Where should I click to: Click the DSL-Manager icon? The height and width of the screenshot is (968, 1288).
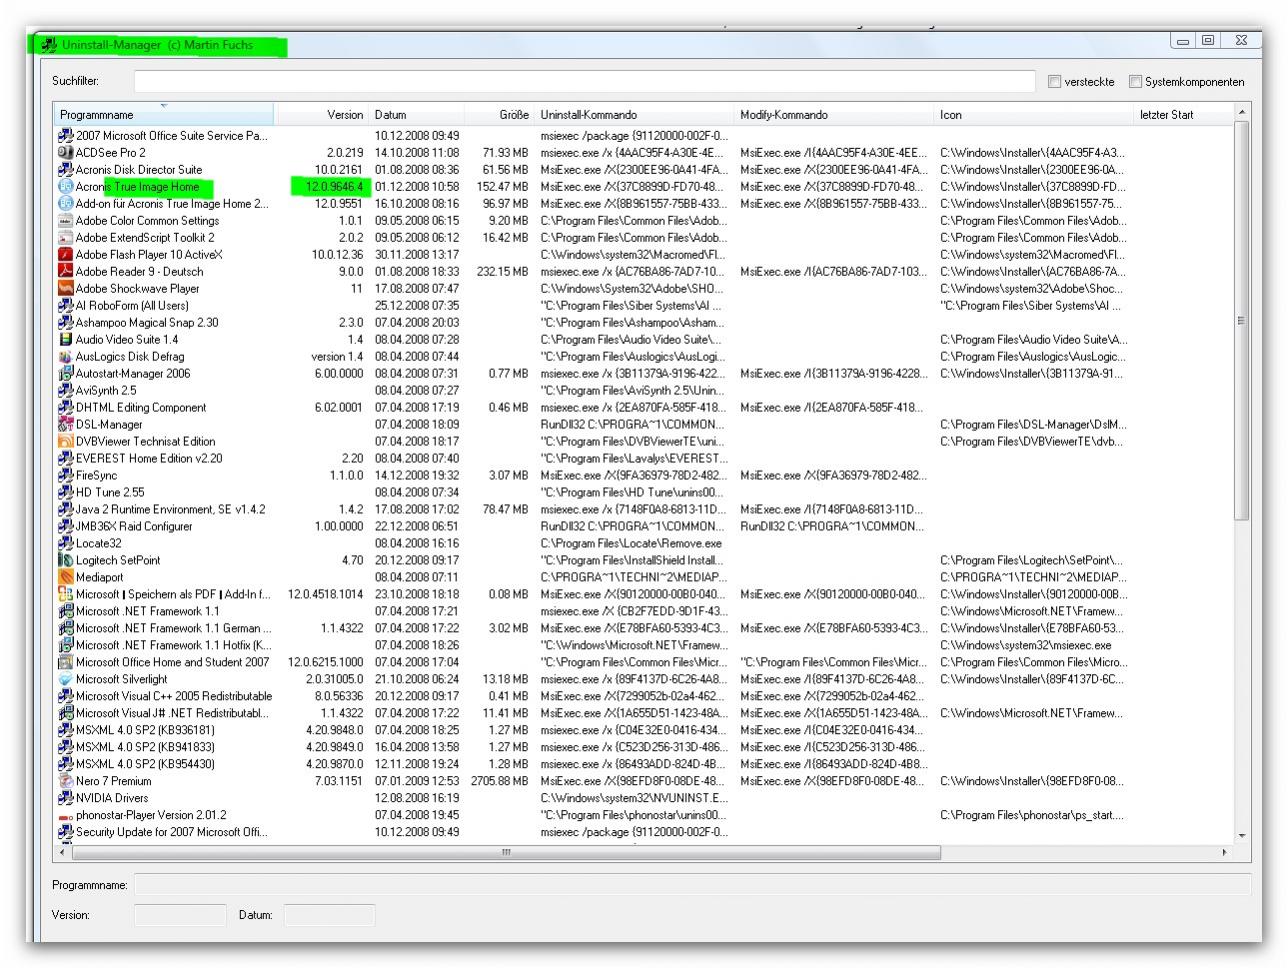66,425
